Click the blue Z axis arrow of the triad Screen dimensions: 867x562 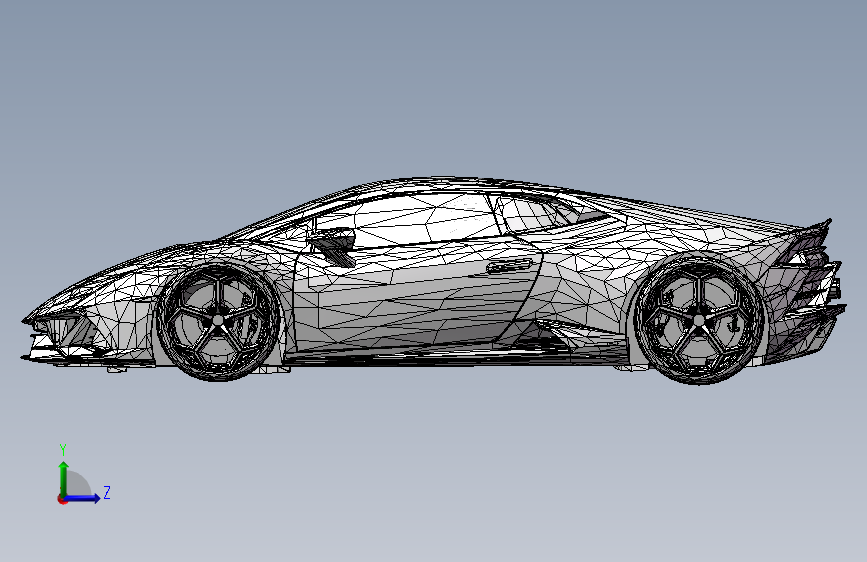[x=83, y=498]
